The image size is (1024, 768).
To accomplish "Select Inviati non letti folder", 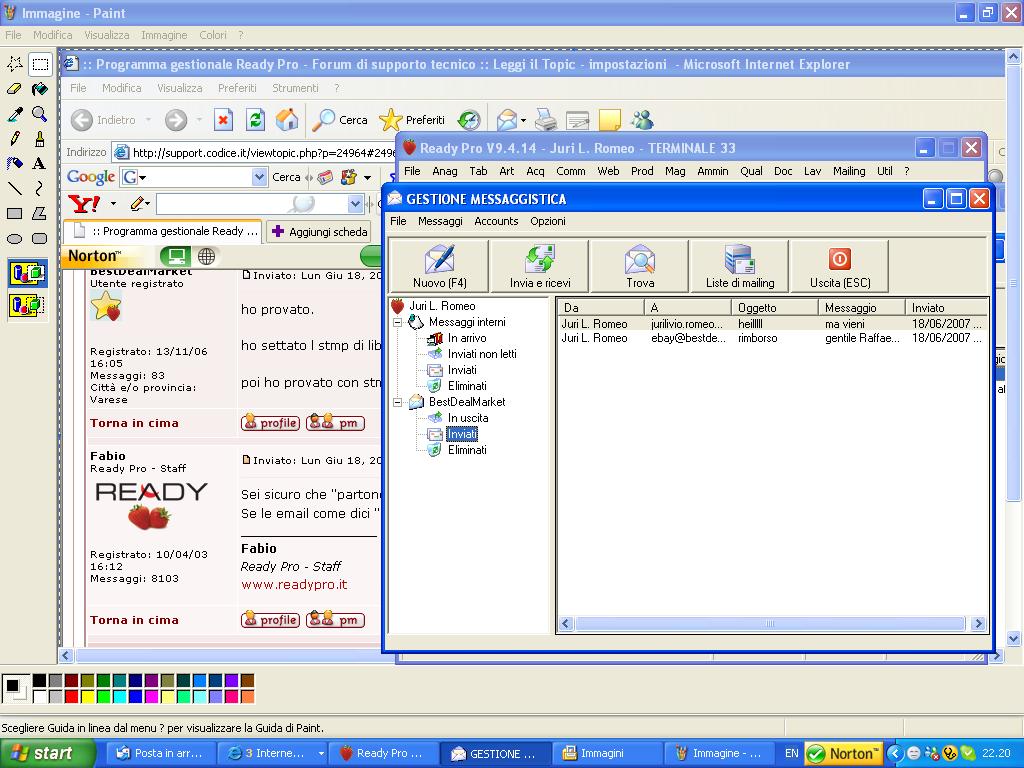I will pyautogui.click(x=482, y=354).
